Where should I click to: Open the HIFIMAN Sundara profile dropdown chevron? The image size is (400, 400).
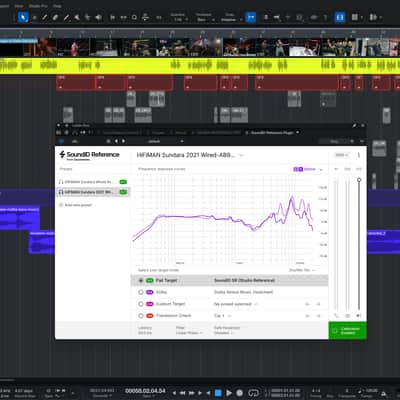(x=241, y=155)
